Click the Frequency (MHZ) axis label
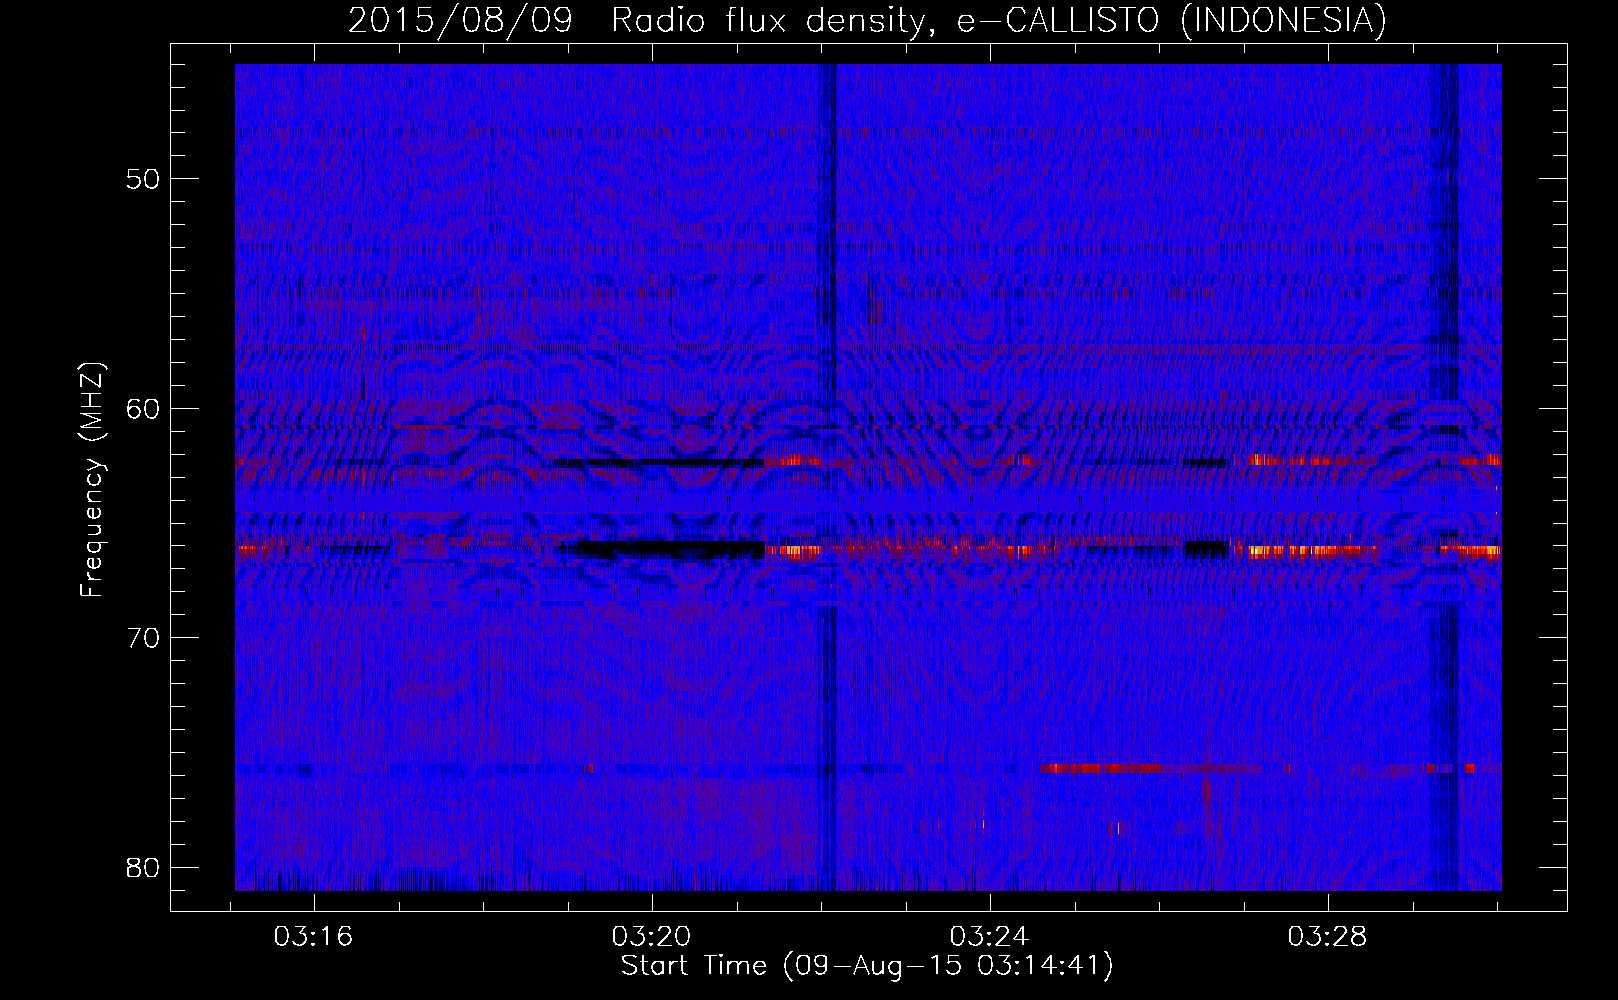The height and width of the screenshot is (1000, 1618). [91, 480]
